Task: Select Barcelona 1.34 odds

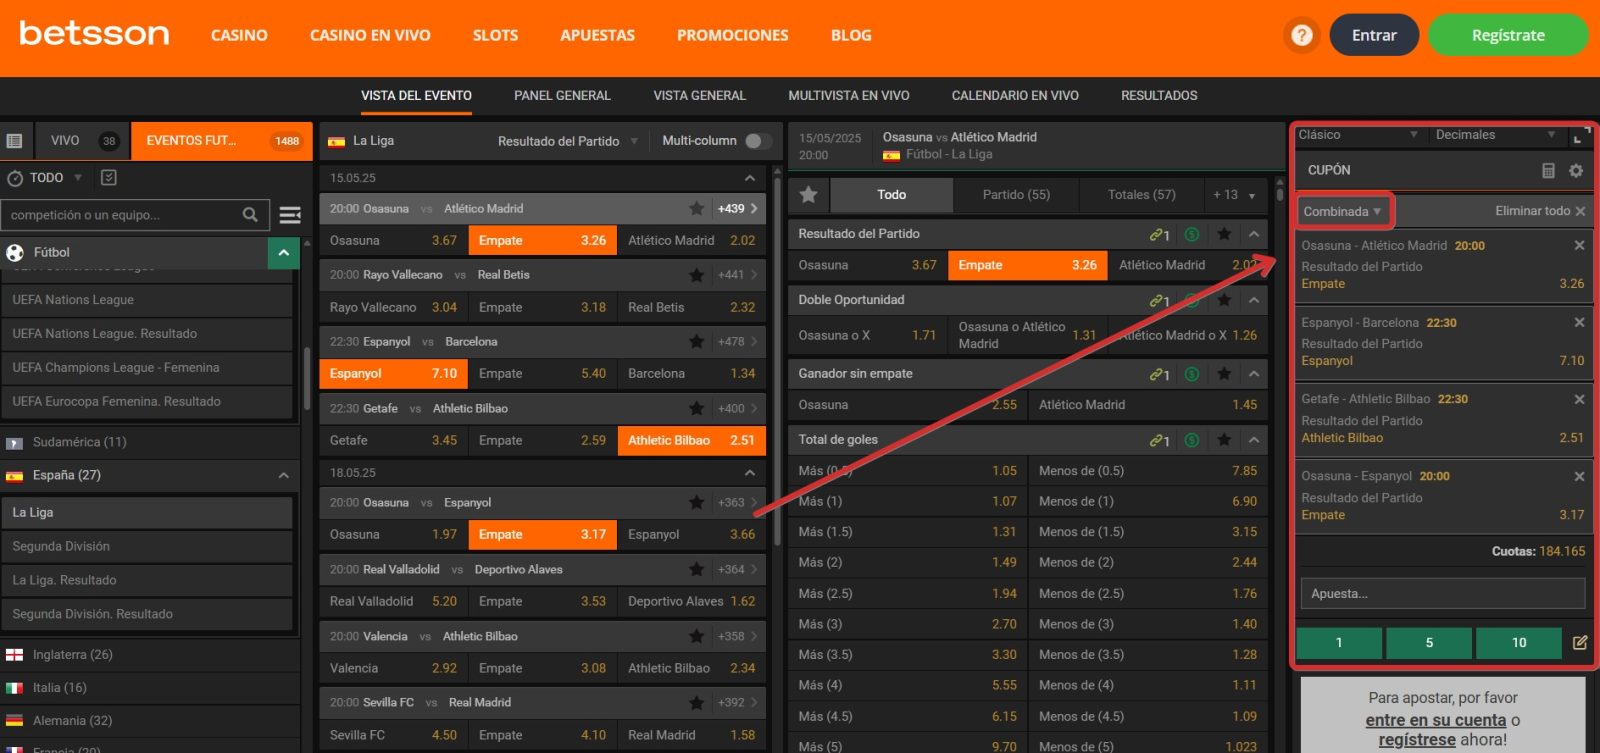Action: click(692, 373)
